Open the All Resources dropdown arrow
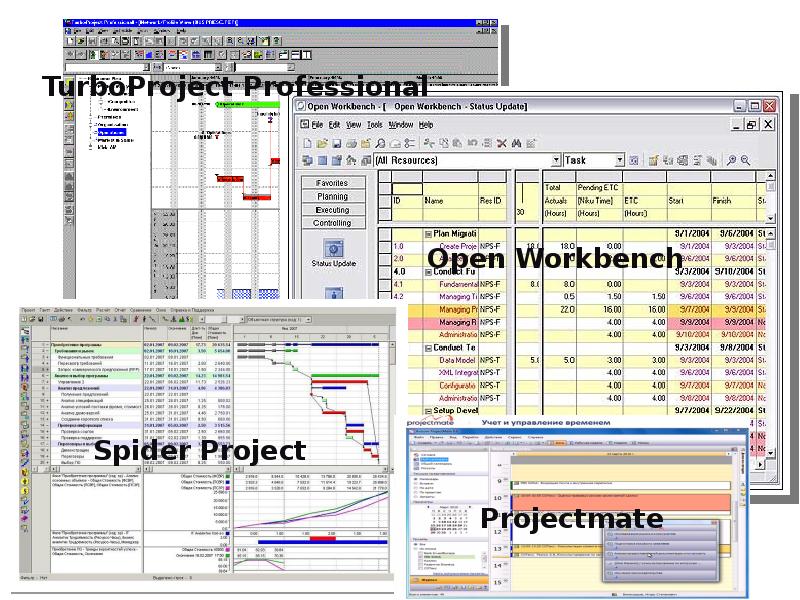This screenshot has width=800, height=600. click(x=556, y=160)
